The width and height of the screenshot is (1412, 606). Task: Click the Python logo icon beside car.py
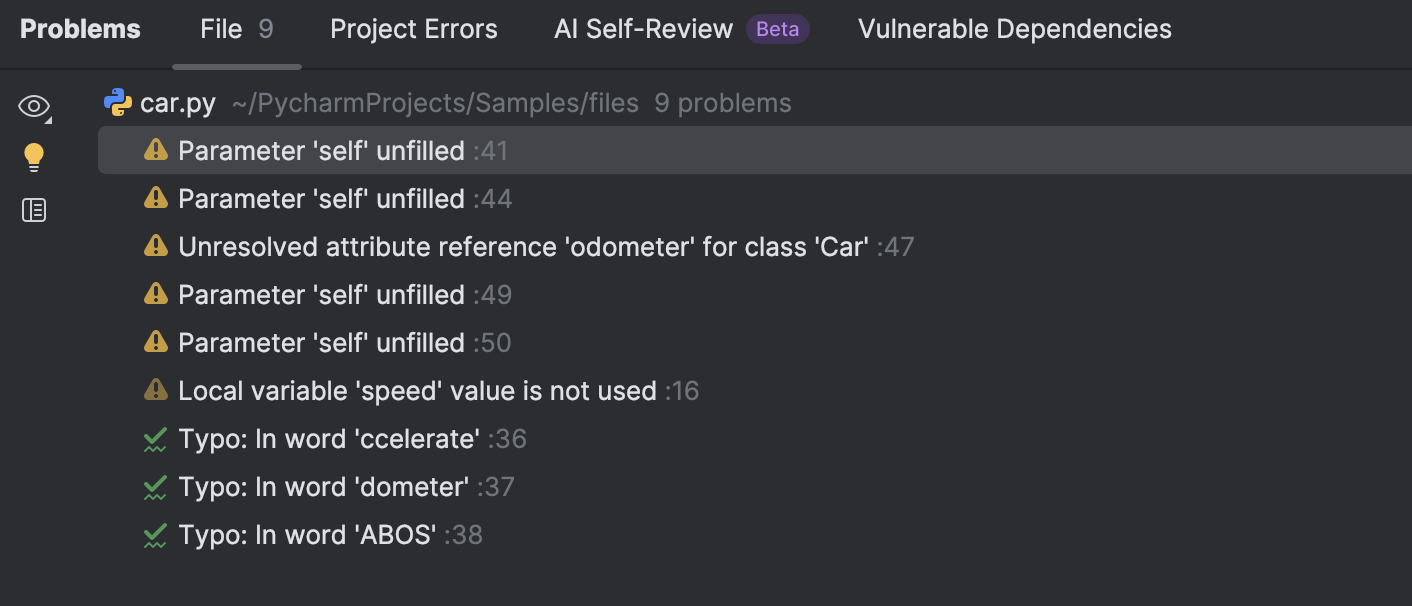point(117,102)
